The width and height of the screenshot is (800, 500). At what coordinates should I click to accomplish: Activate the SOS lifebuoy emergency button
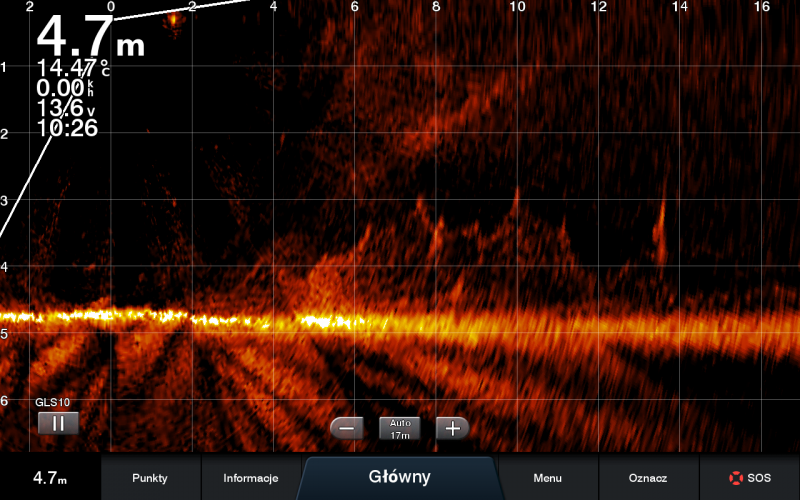click(749, 478)
